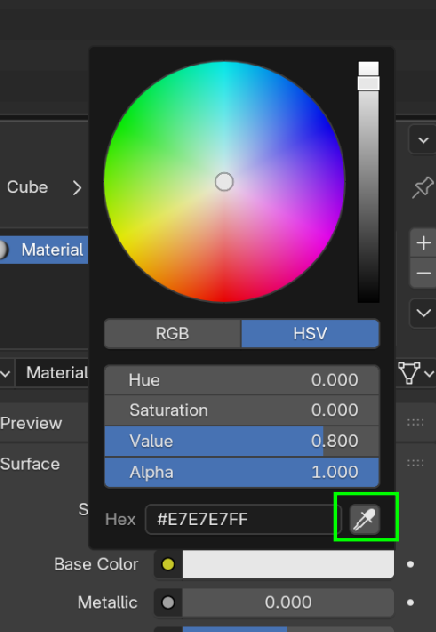Click the Value slider field
This screenshot has height=632, width=436.
coord(242,441)
